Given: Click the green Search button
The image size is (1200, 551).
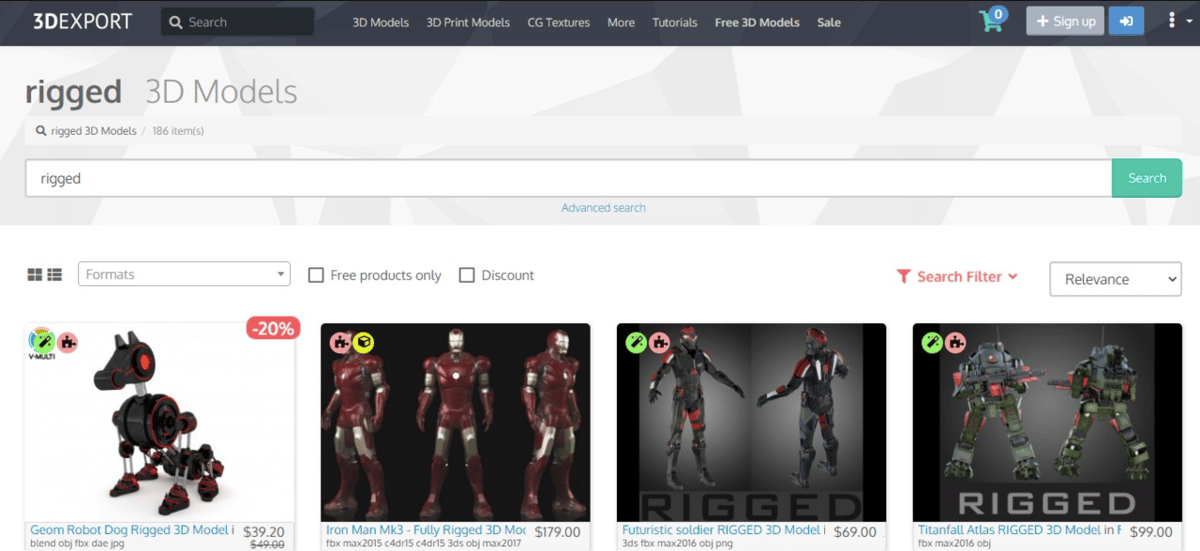Looking at the screenshot, I should (x=1147, y=178).
